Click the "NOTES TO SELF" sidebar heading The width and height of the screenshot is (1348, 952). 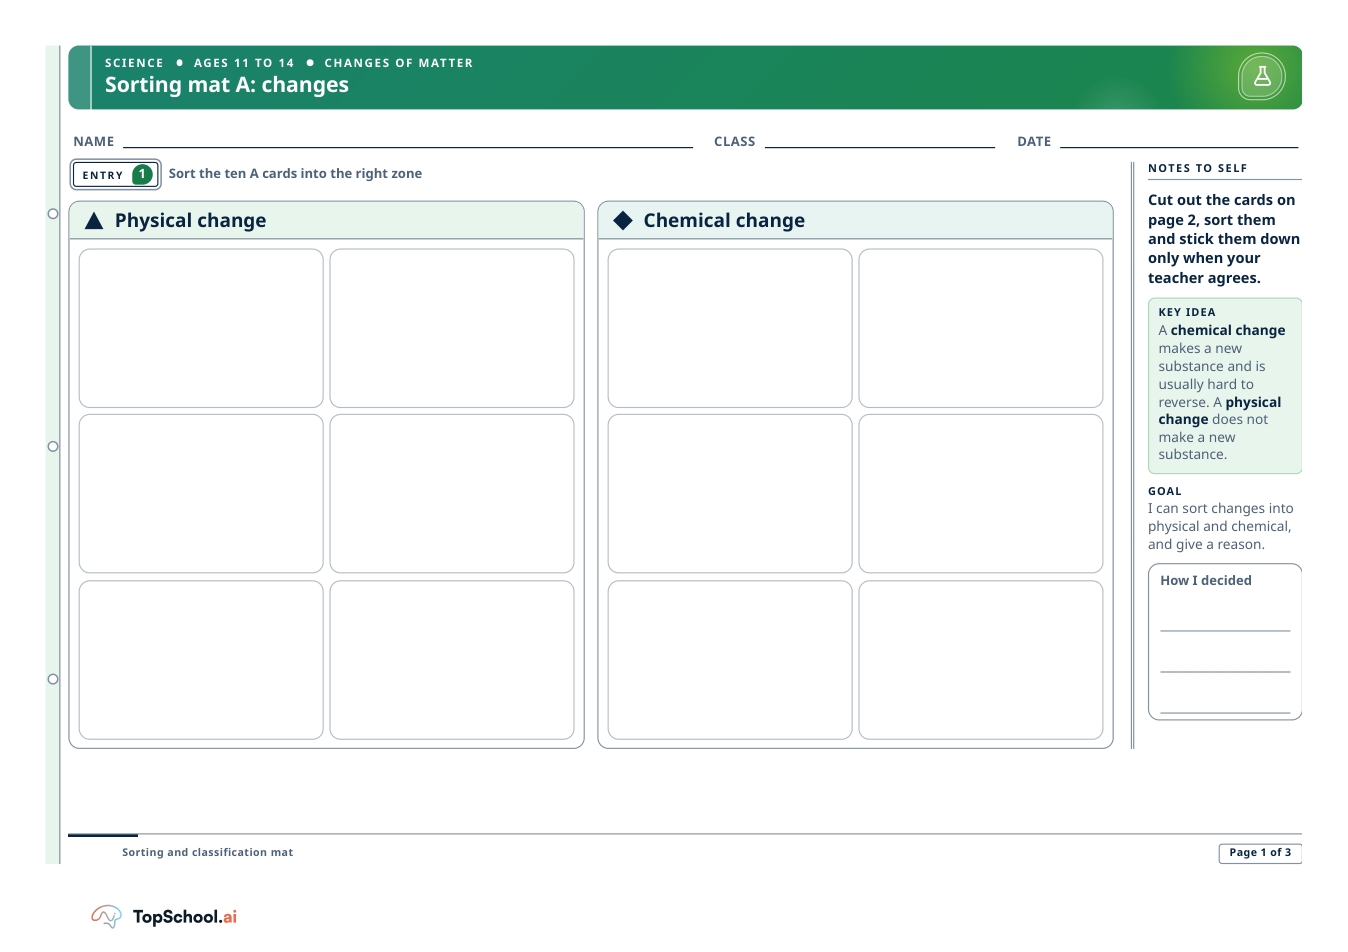point(1198,168)
